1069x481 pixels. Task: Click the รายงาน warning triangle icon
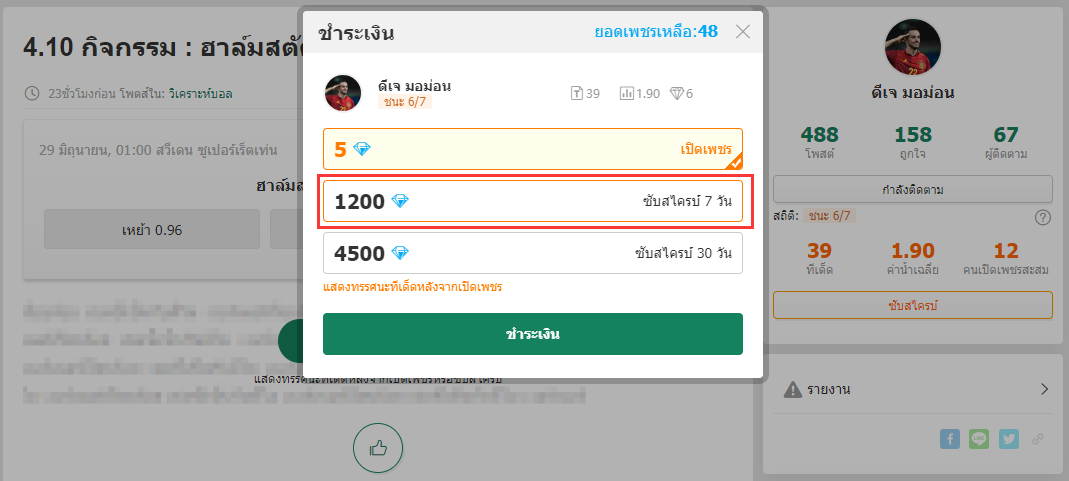click(x=792, y=390)
